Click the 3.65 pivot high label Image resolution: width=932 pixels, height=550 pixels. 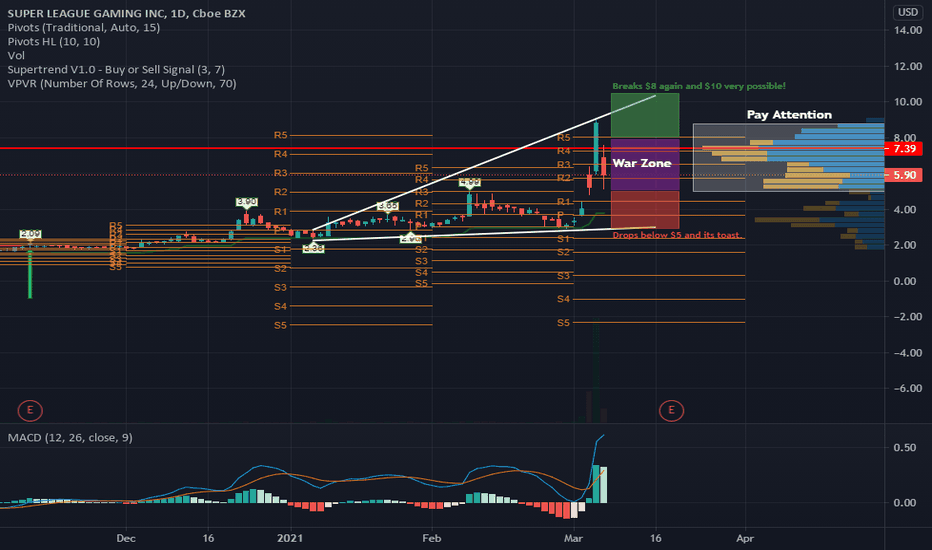(x=388, y=206)
